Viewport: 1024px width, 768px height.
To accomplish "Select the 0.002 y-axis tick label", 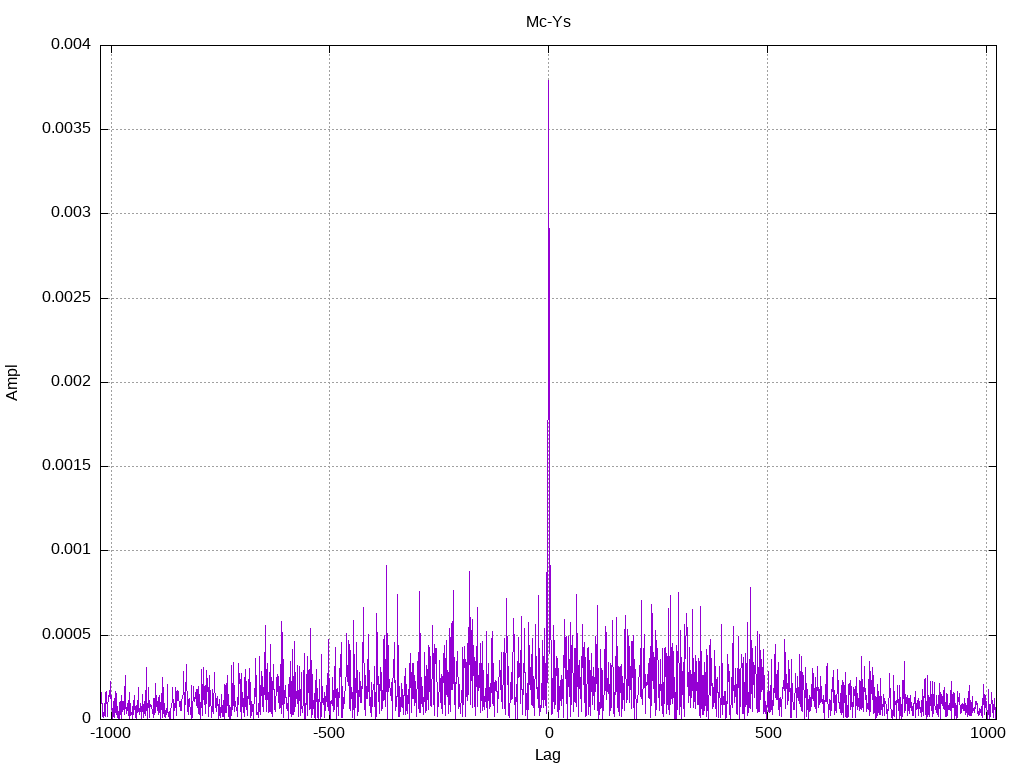I will pyautogui.click(x=70, y=382).
